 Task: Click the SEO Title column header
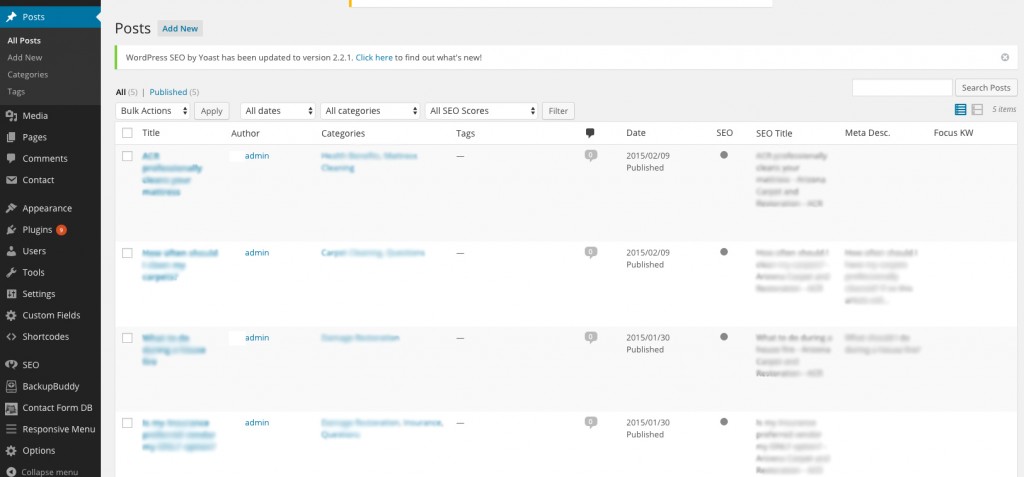click(x=774, y=133)
